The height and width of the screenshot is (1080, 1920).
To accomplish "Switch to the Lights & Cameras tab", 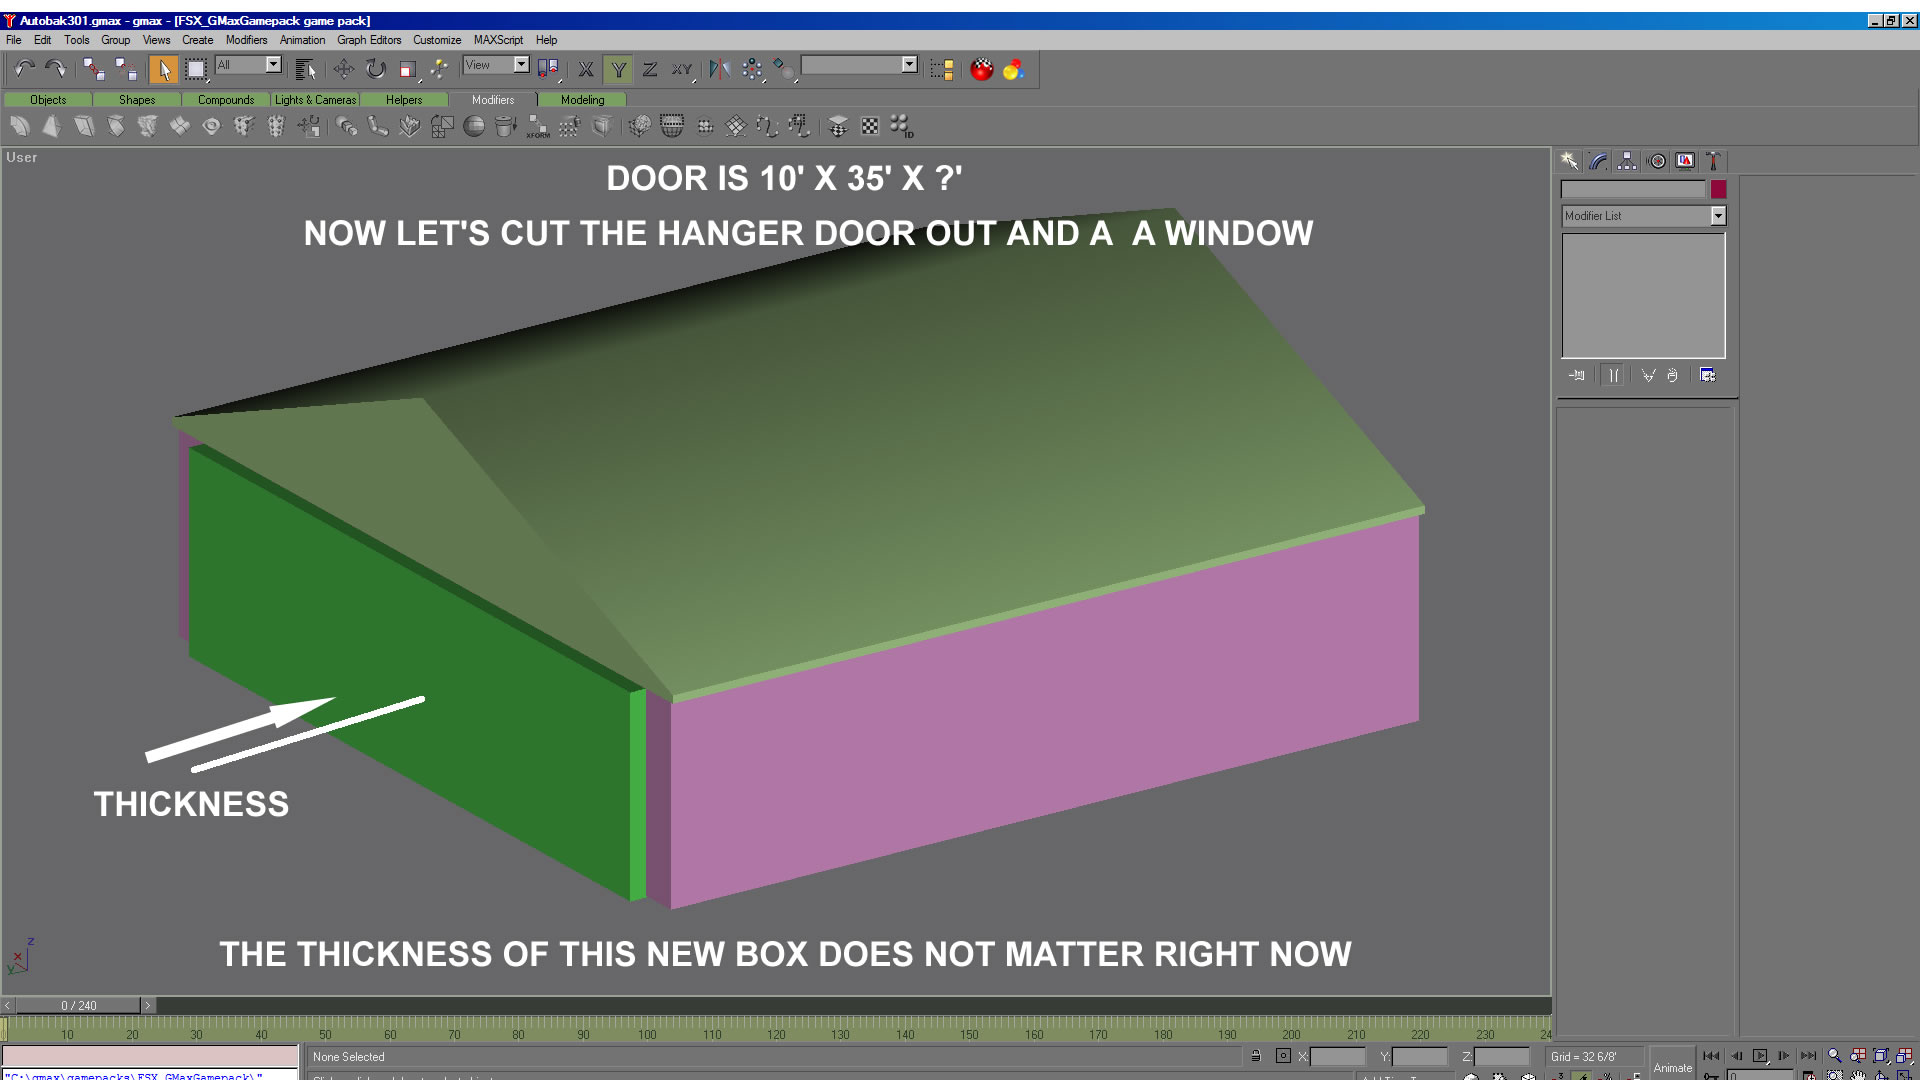I will coord(315,100).
